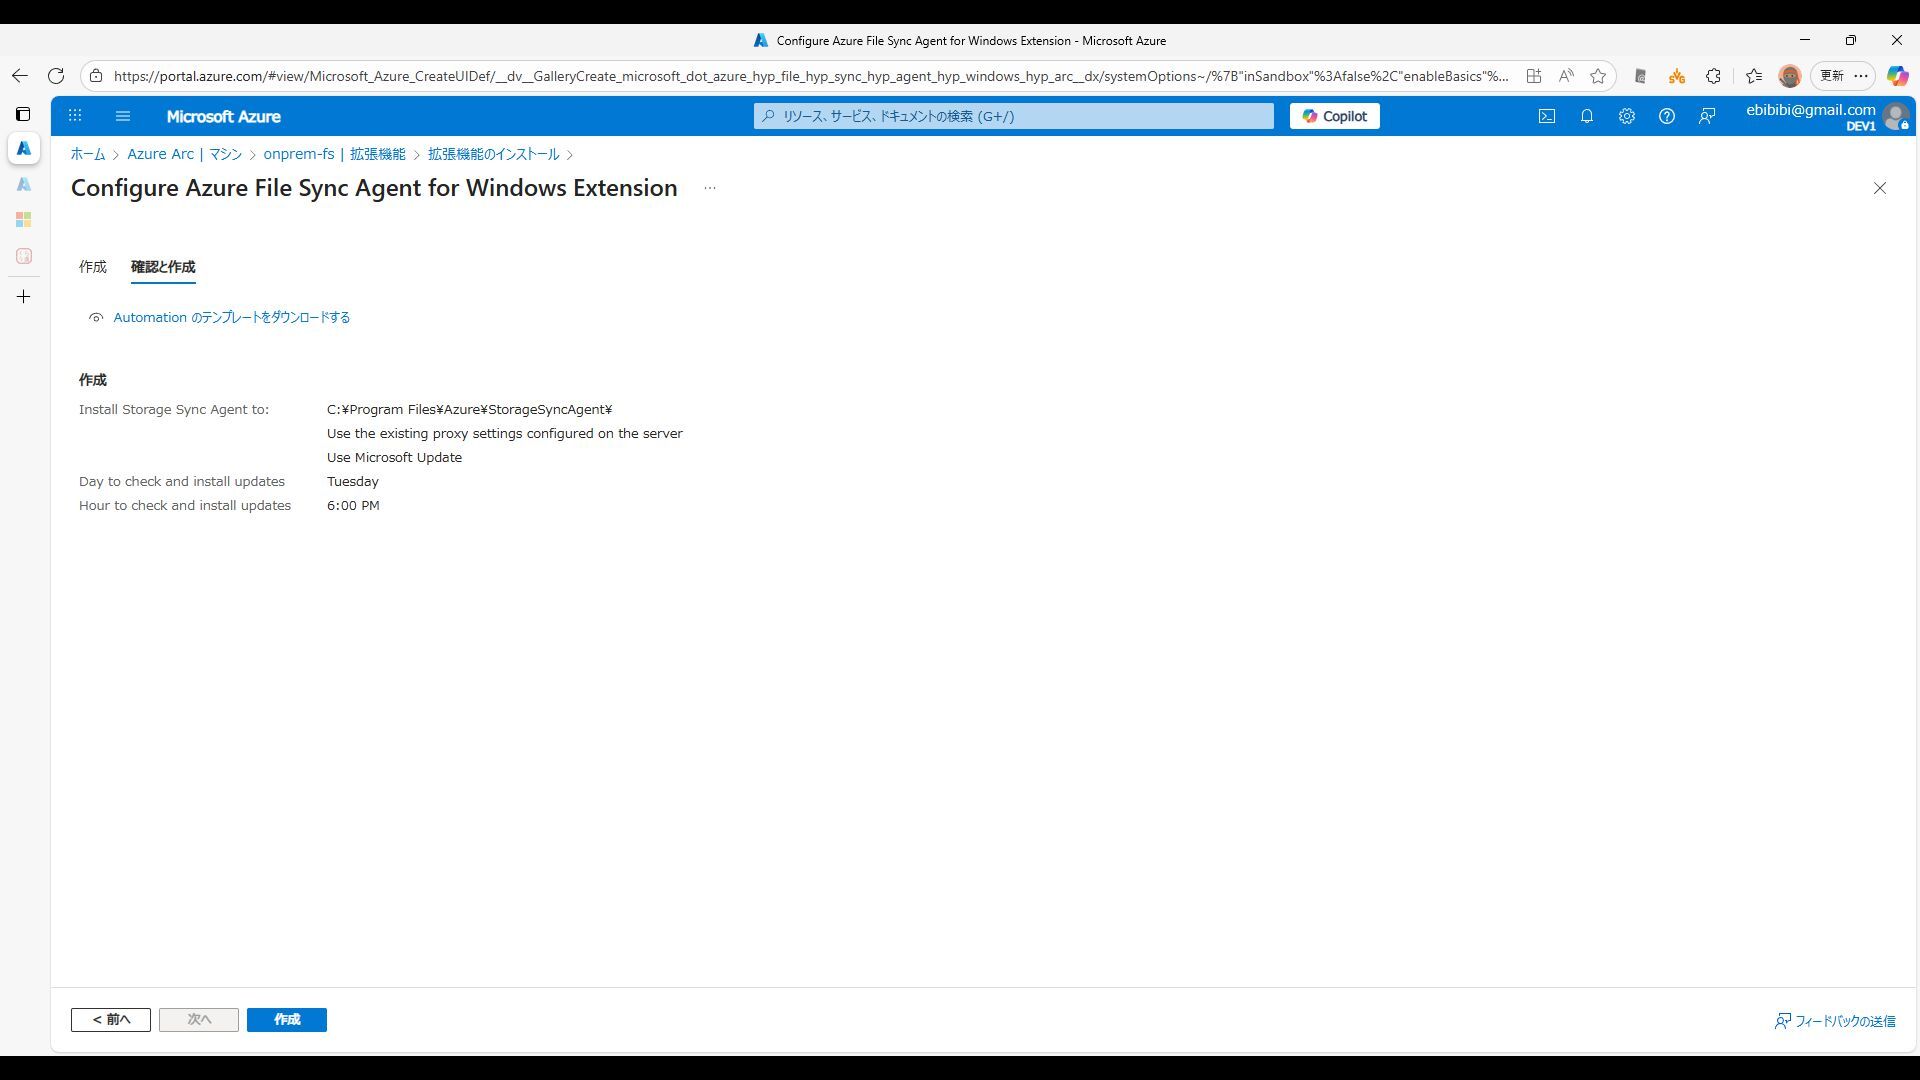The height and width of the screenshot is (1080, 1920).
Task: Open the favorites list icon
Action: [x=1753, y=76]
